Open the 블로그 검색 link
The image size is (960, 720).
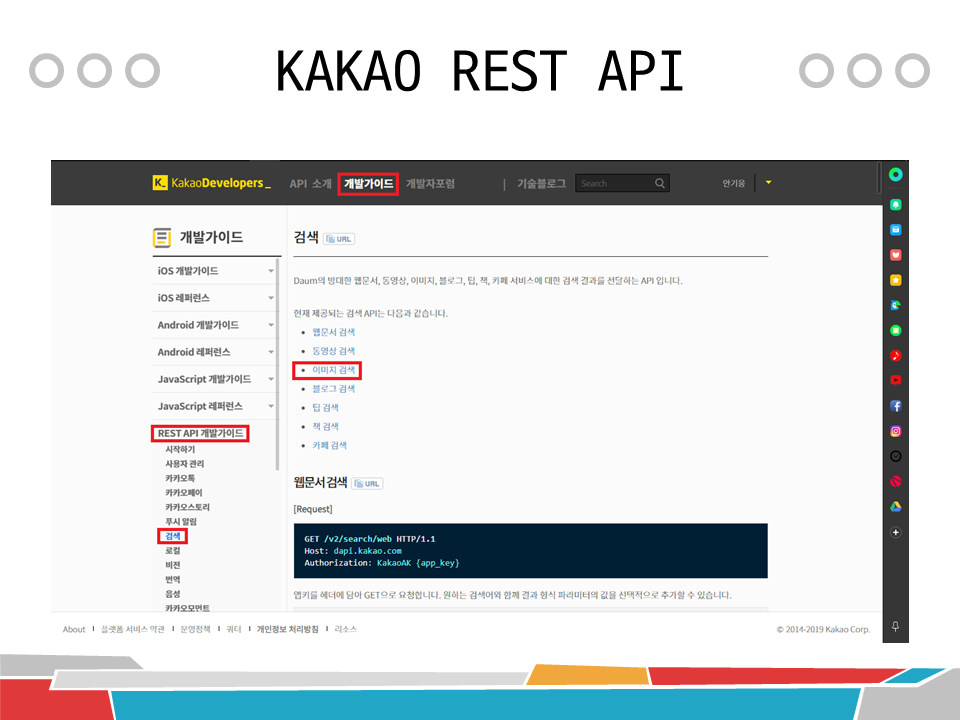(x=334, y=389)
